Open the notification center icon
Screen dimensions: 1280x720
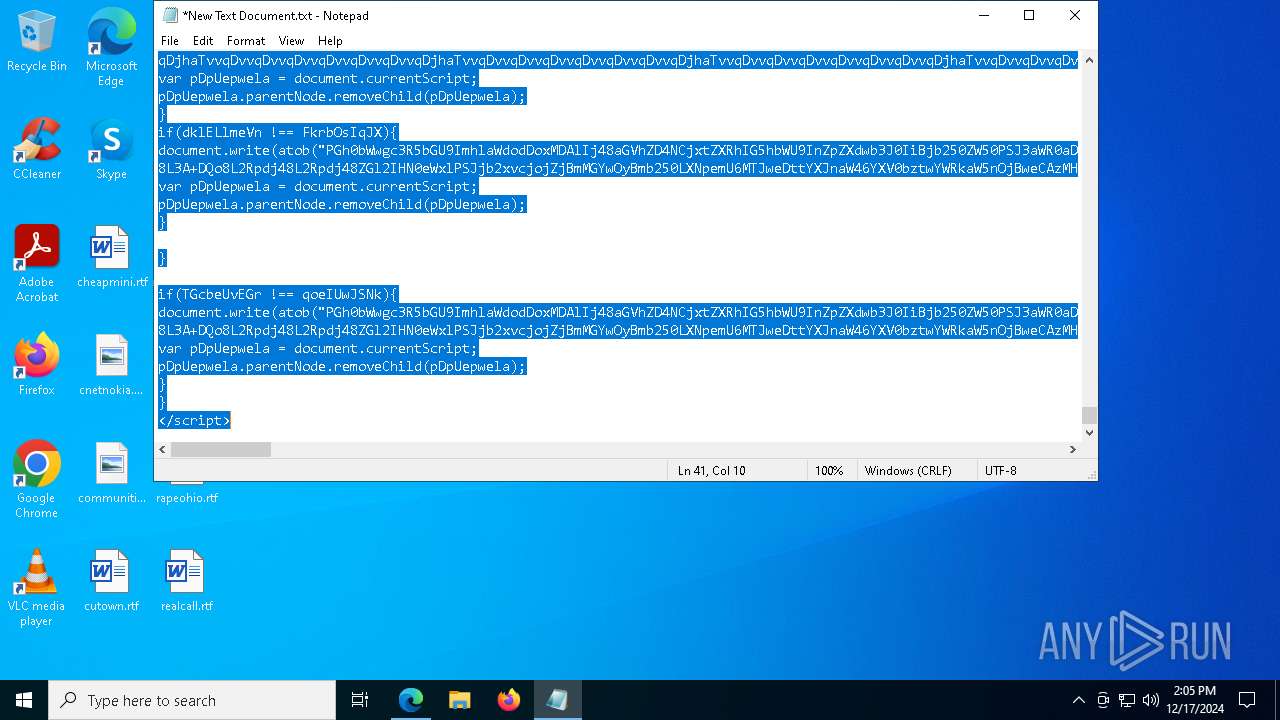click(x=1247, y=700)
